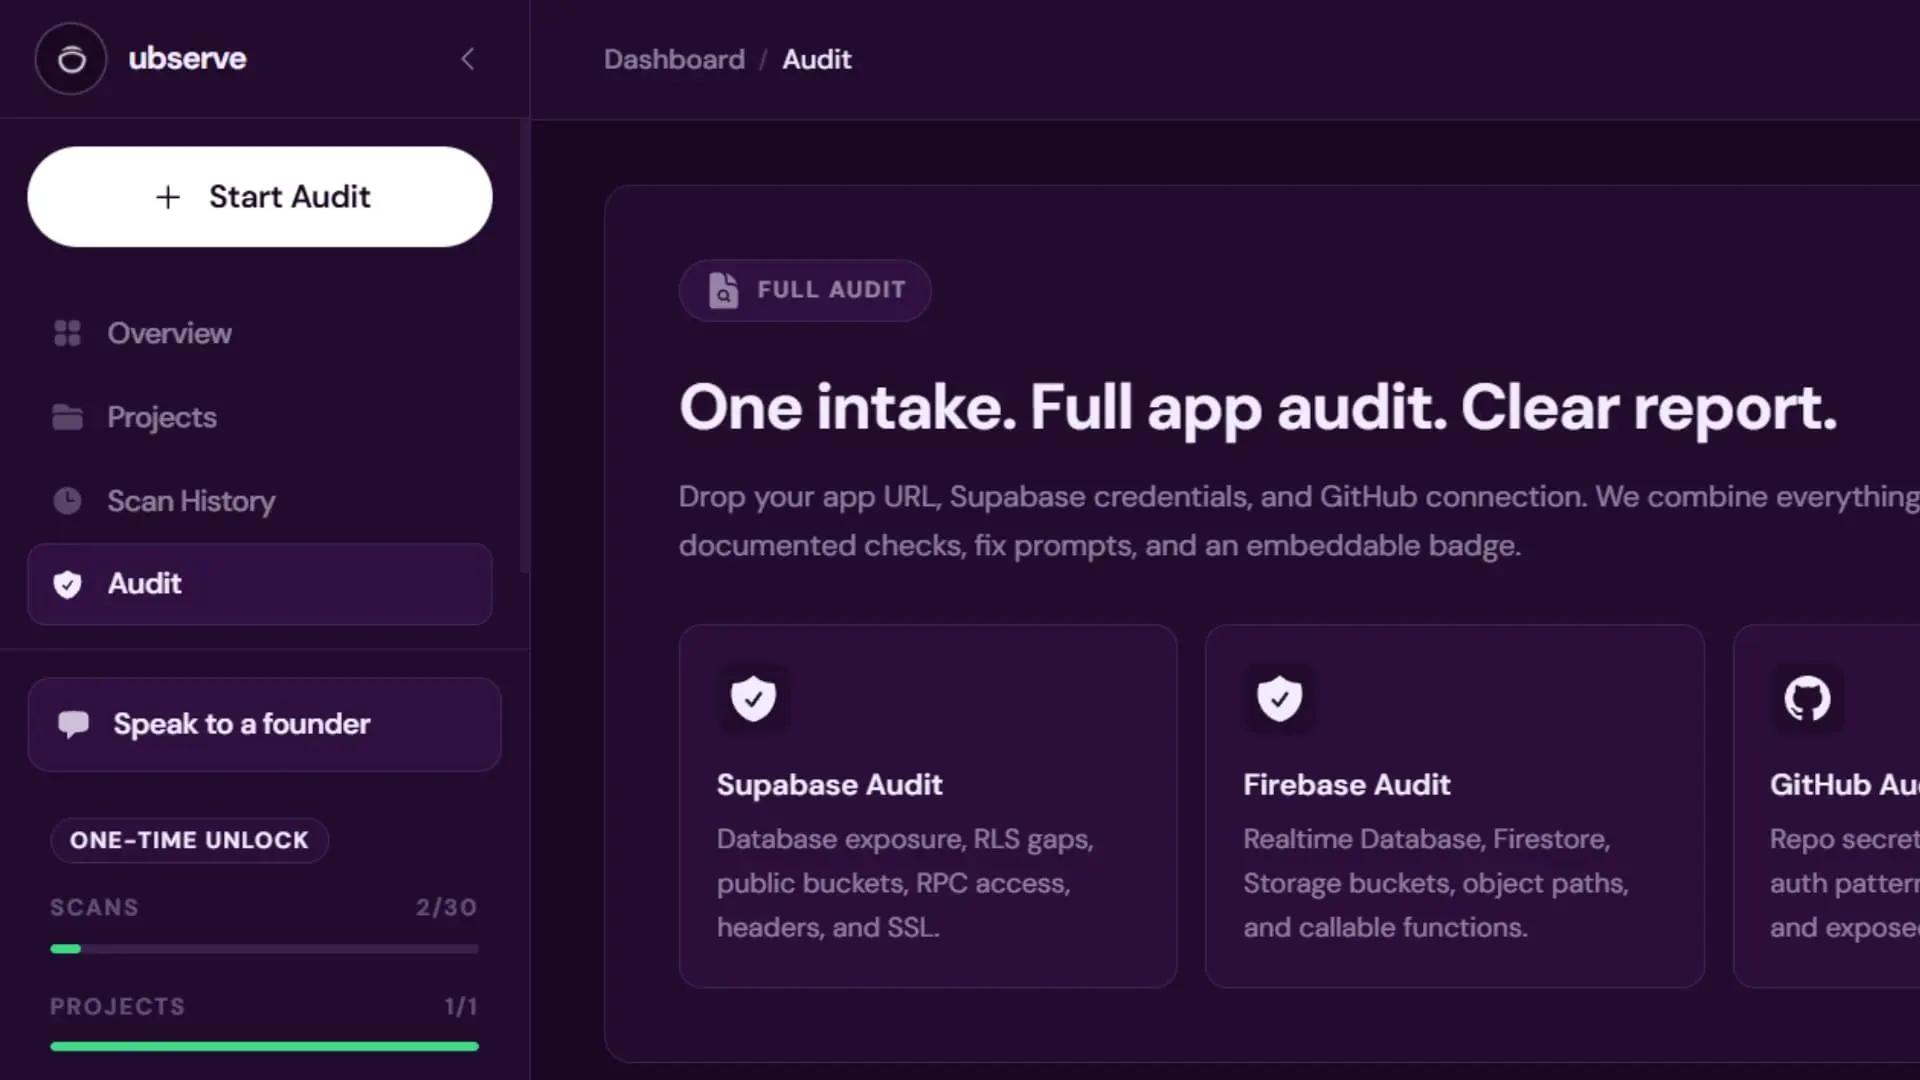
Task: Click the PROJECTS usage label
Action: point(117,1006)
